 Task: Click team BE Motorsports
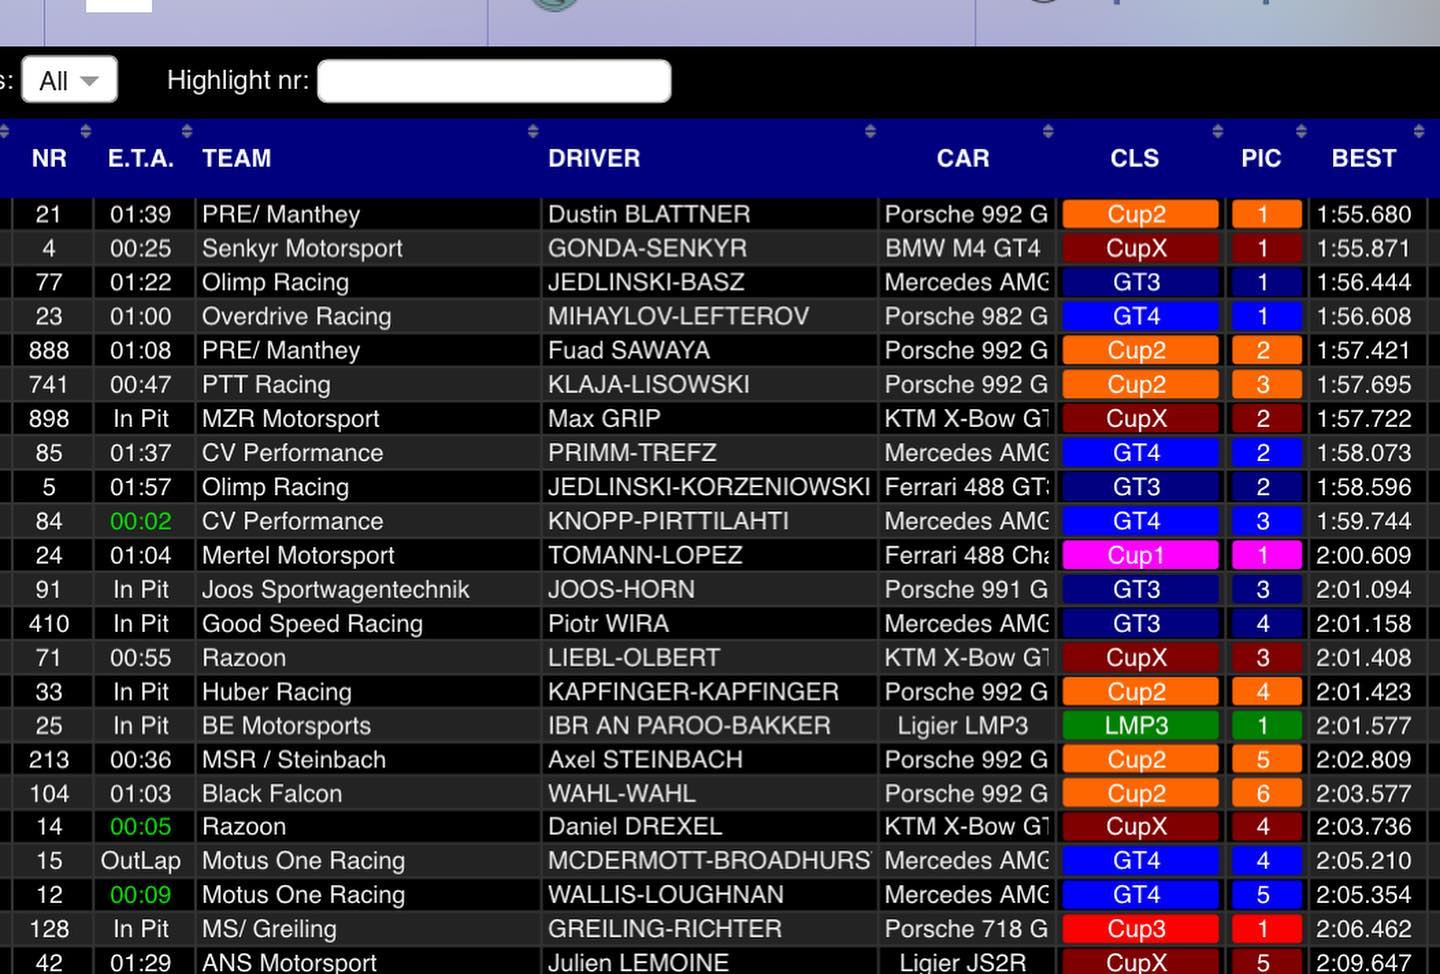[x=286, y=725]
